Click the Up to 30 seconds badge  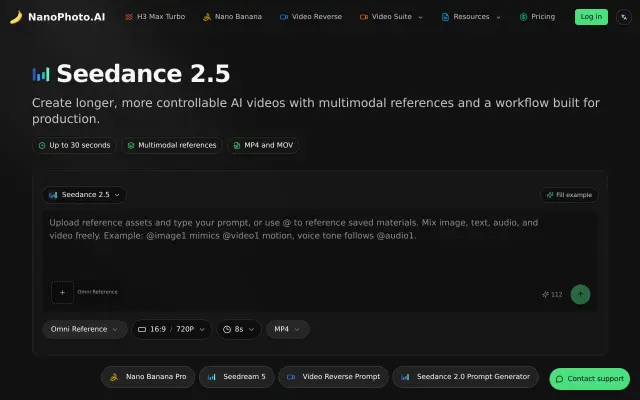coord(75,145)
